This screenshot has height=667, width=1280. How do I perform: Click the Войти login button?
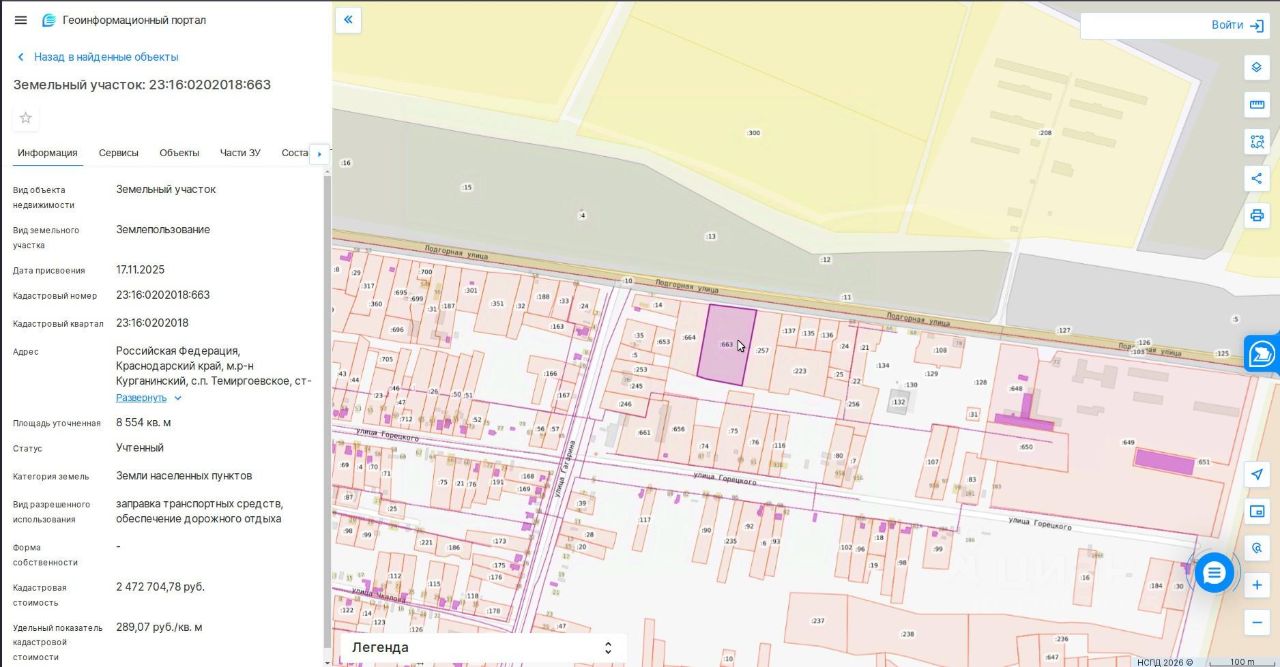pyautogui.click(x=1238, y=25)
